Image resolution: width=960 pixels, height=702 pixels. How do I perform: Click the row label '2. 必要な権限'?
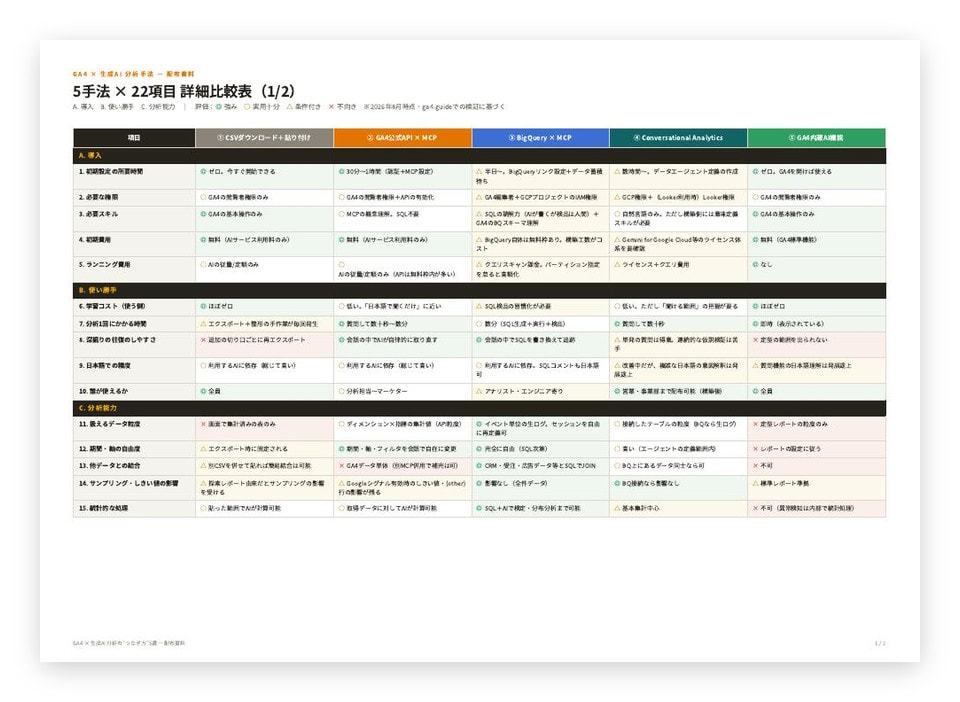coord(99,198)
